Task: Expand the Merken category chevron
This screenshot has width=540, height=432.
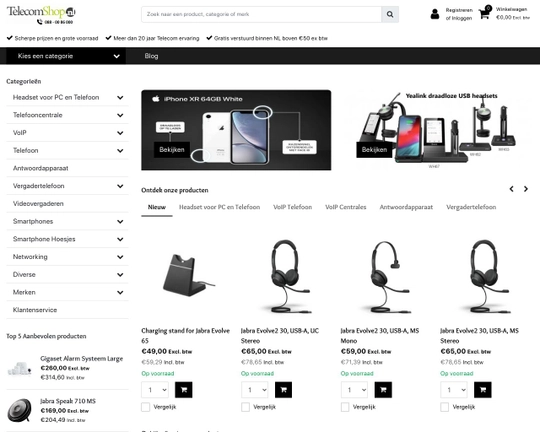Action: click(x=120, y=292)
